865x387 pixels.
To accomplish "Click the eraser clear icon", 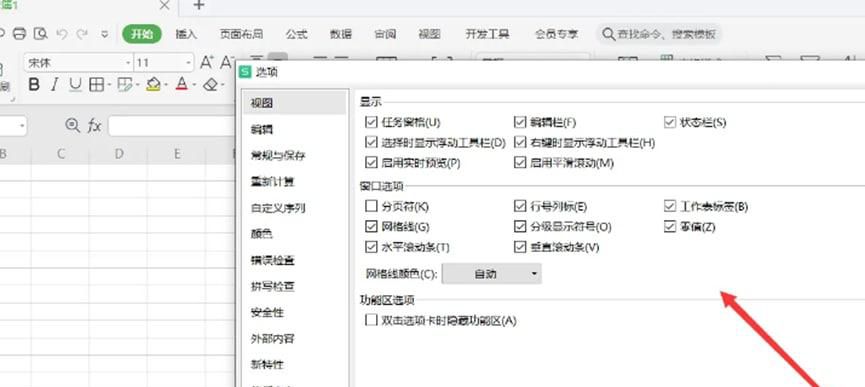I will click(x=210, y=84).
